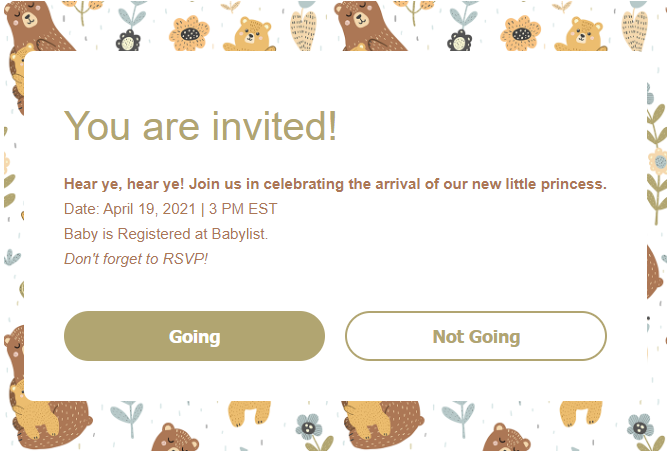Click the rightmost yellow bear cub at the top
This screenshot has height=451, width=667.
(x=581, y=34)
